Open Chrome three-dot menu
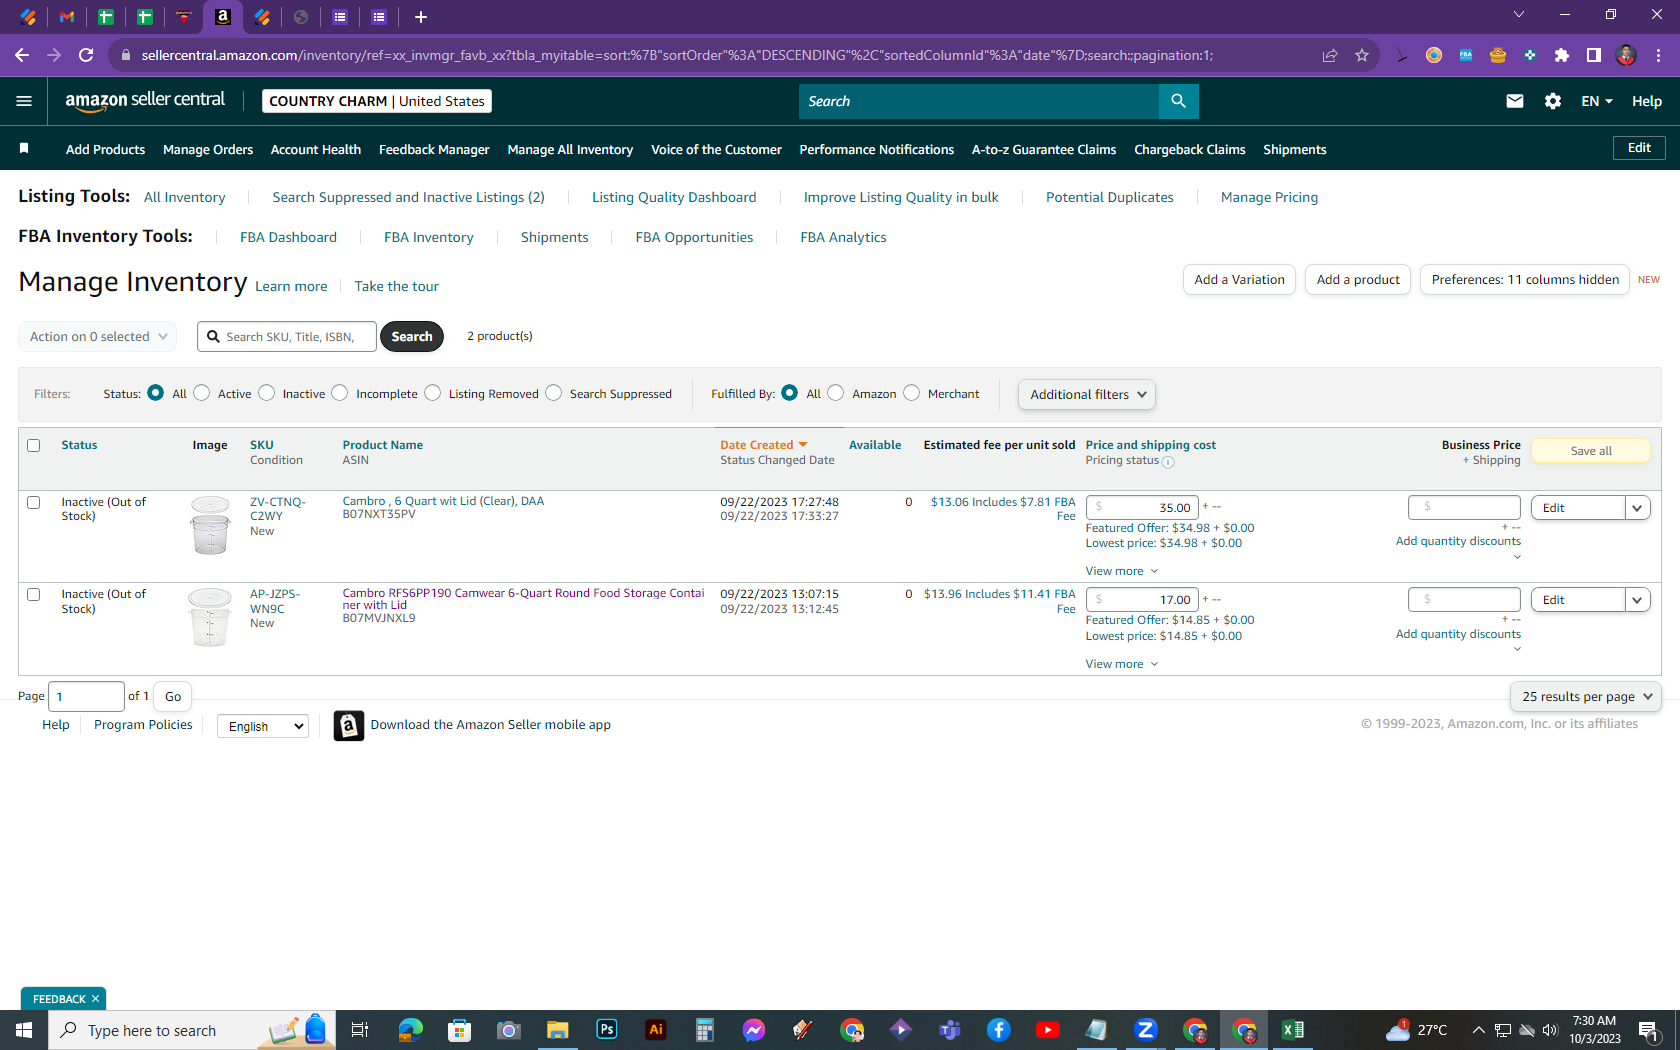This screenshot has width=1680, height=1050. (x=1658, y=55)
